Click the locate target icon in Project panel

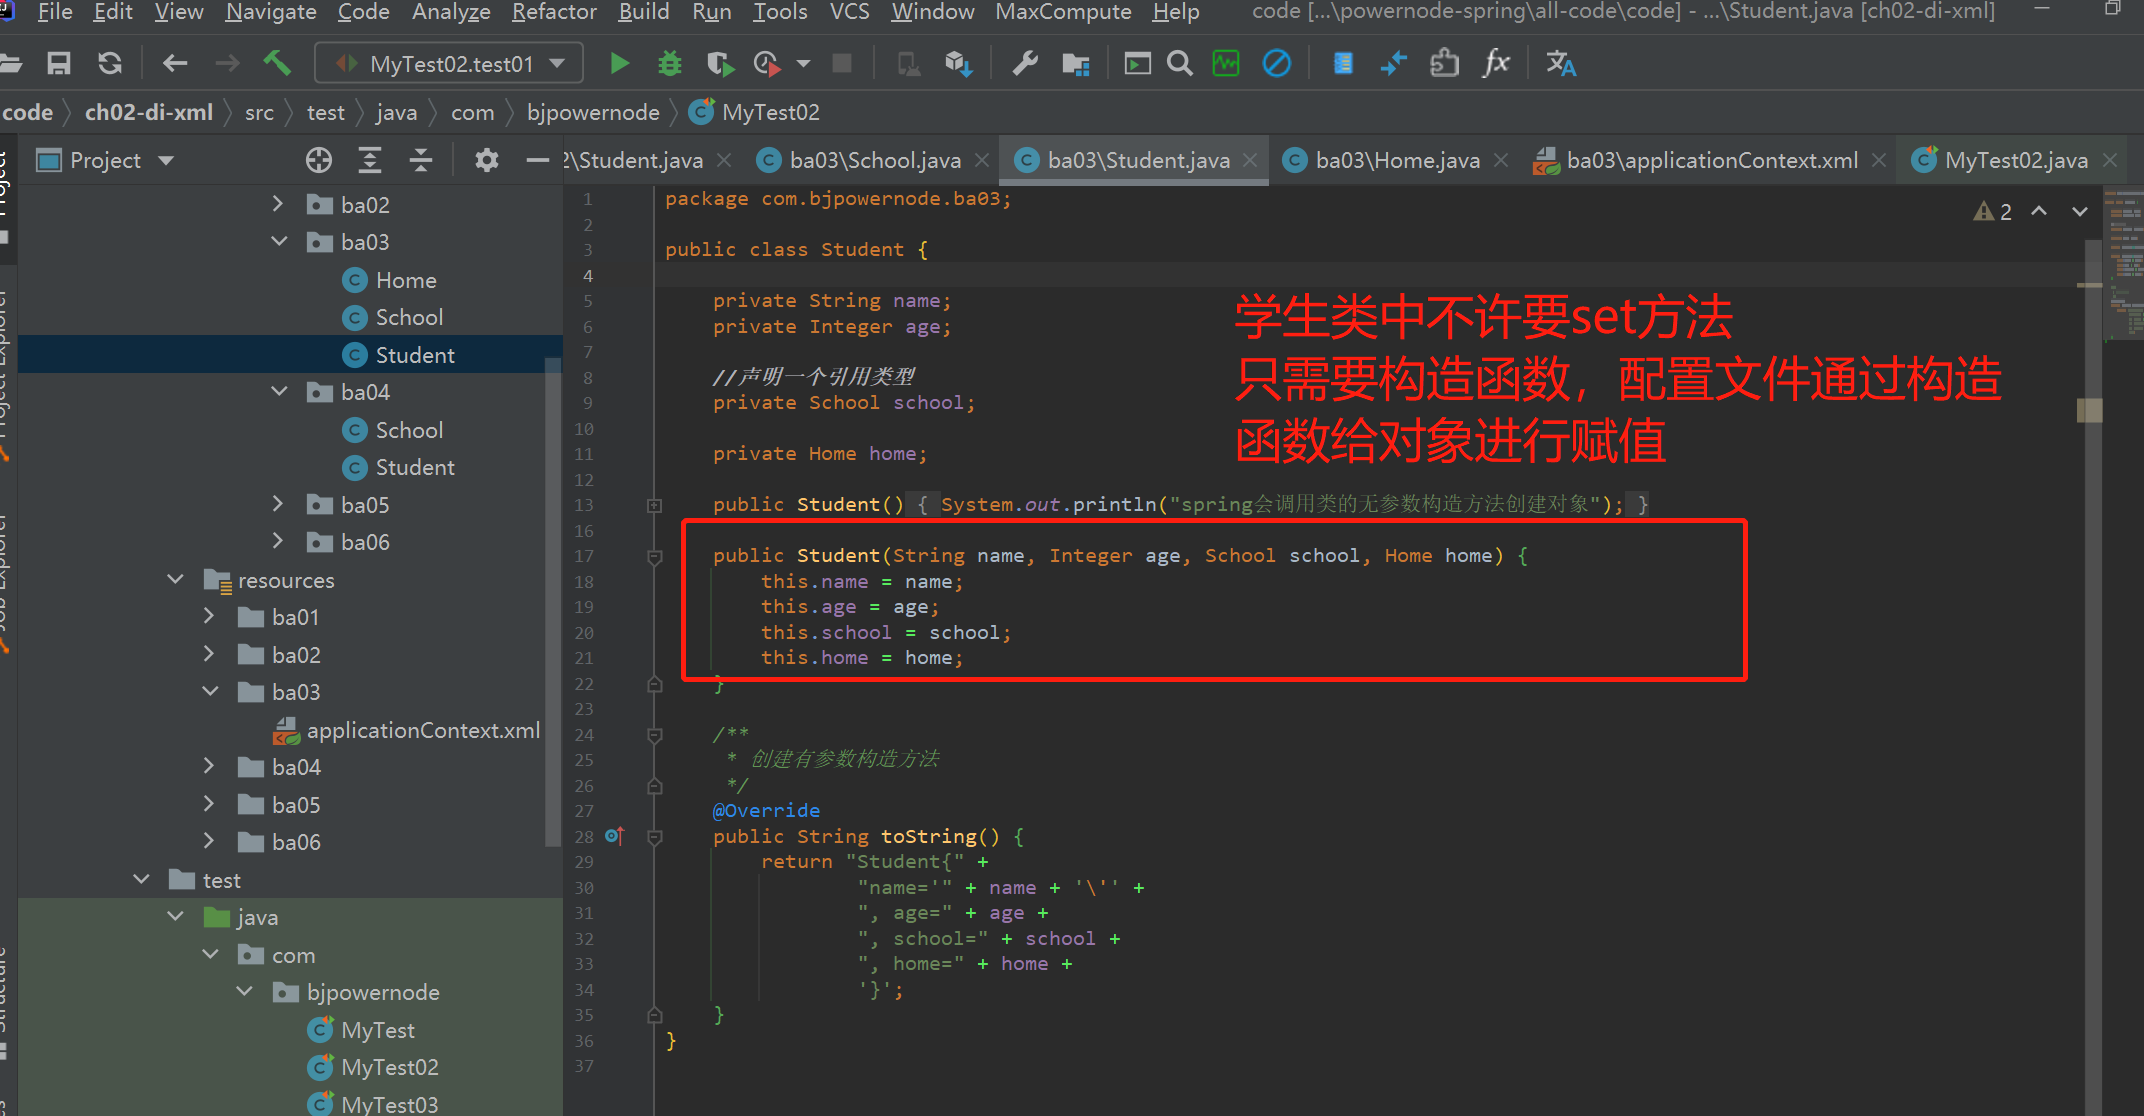pyautogui.click(x=318, y=160)
